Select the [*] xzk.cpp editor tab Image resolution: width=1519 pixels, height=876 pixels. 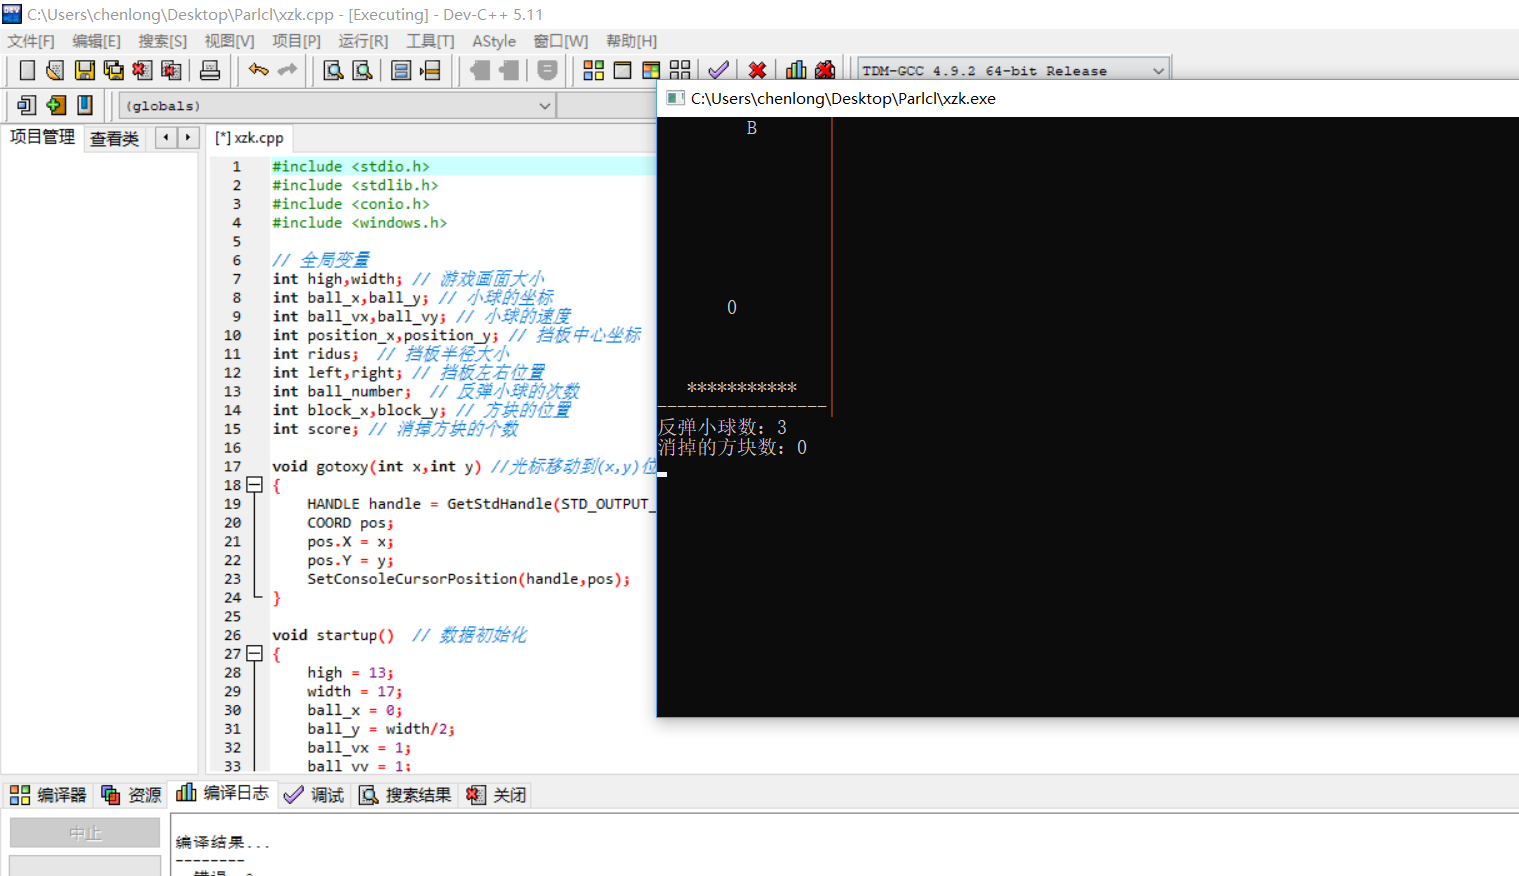pyautogui.click(x=249, y=138)
